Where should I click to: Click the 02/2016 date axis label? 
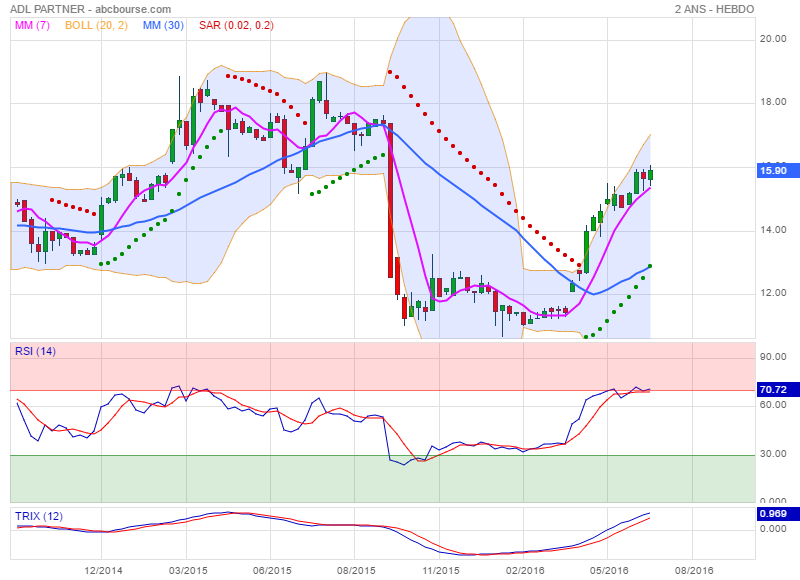tap(524, 570)
